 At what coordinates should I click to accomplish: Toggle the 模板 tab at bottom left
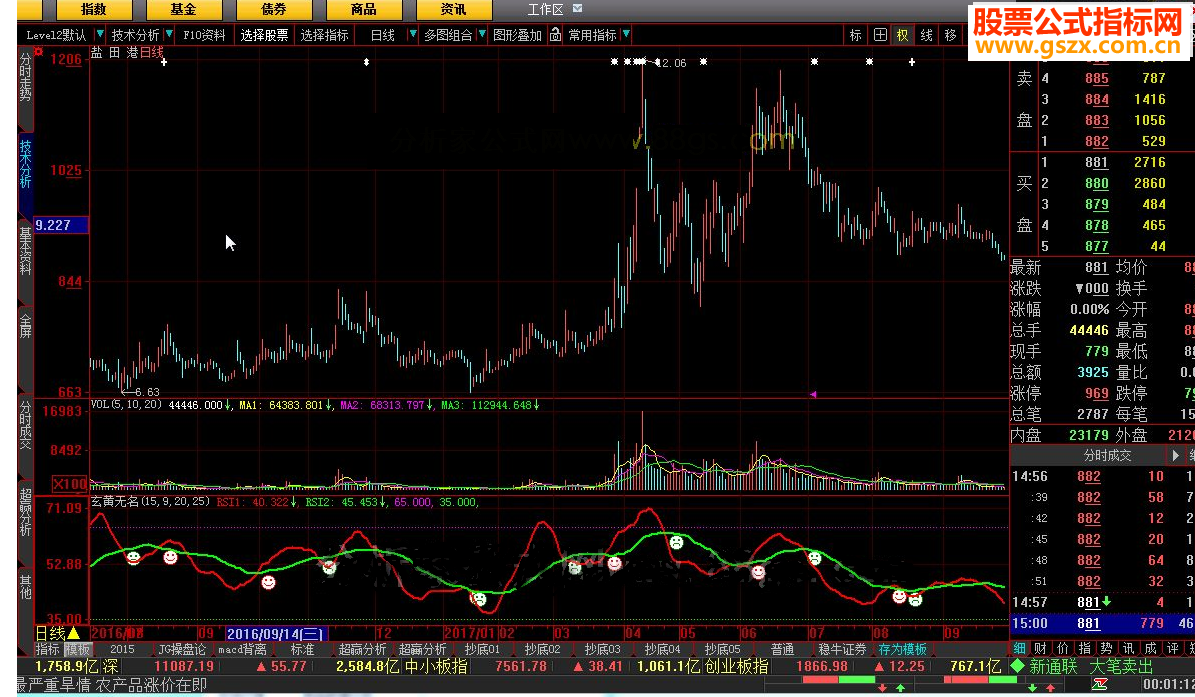pos(78,650)
